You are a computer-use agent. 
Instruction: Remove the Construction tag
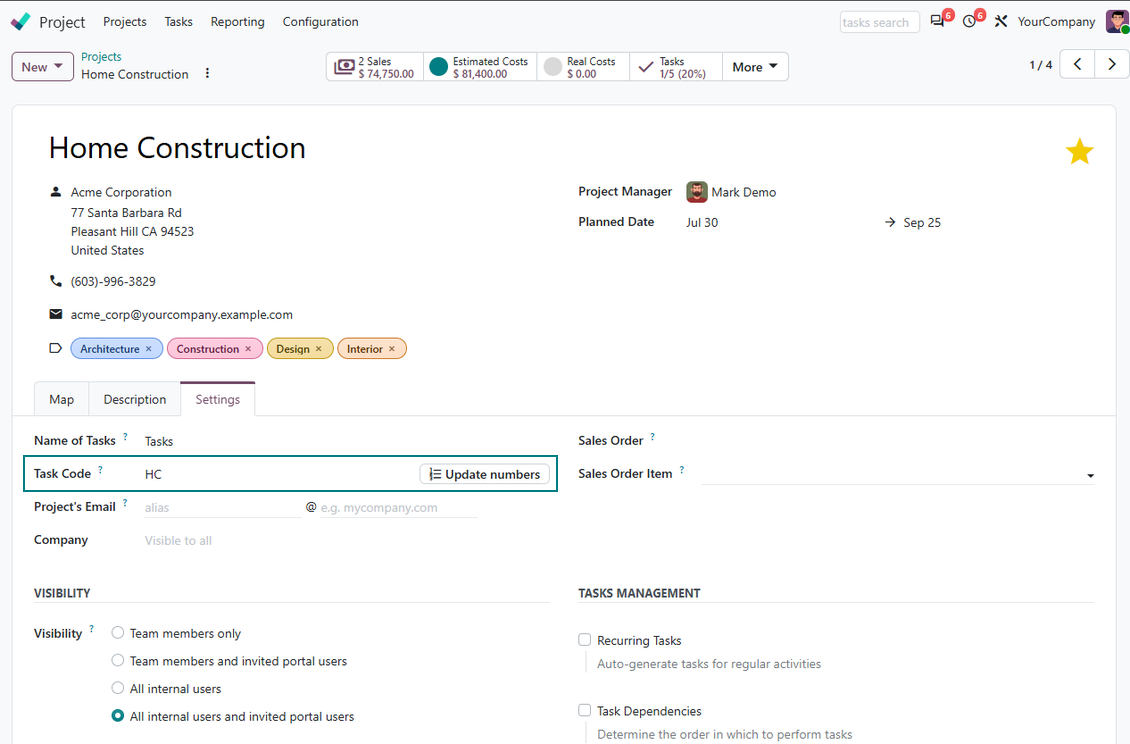(249, 349)
